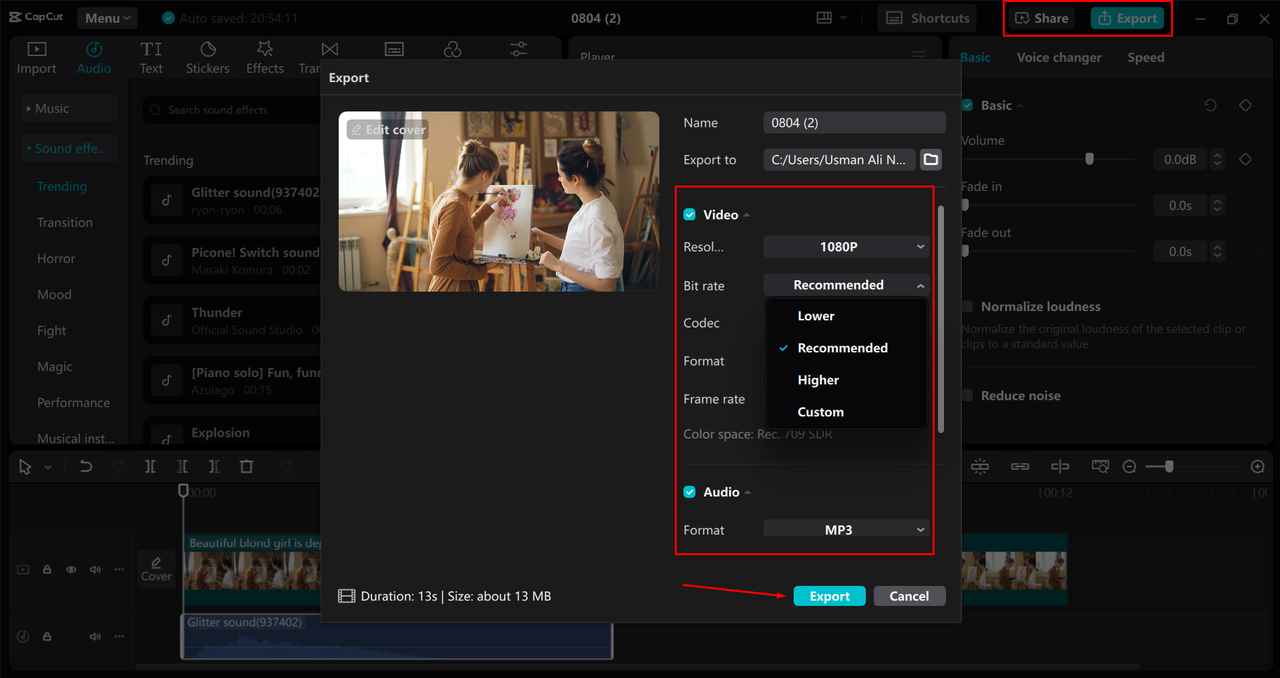Open the Text tool tab

[151, 58]
